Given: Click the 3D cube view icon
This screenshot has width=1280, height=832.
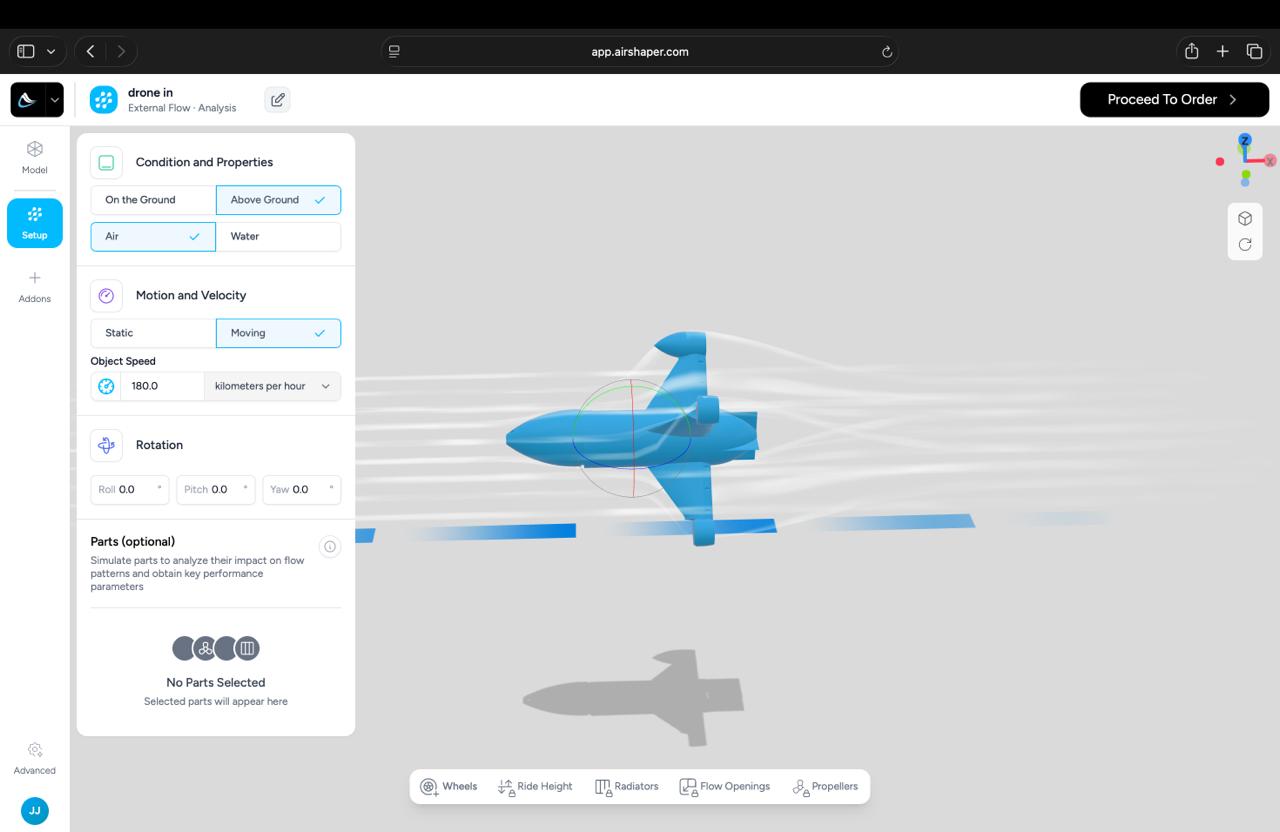Looking at the screenshot, I should tap(1245, 219).
